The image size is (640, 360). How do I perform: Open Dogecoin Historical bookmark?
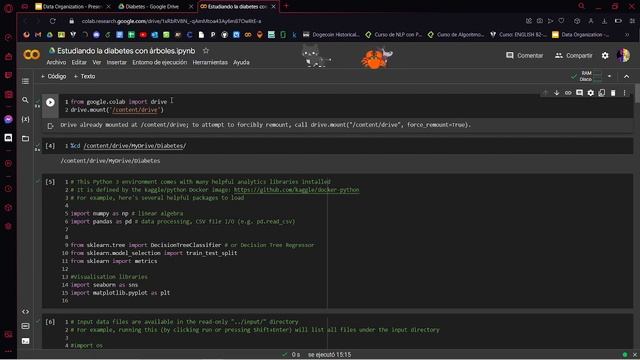(332, 35)
